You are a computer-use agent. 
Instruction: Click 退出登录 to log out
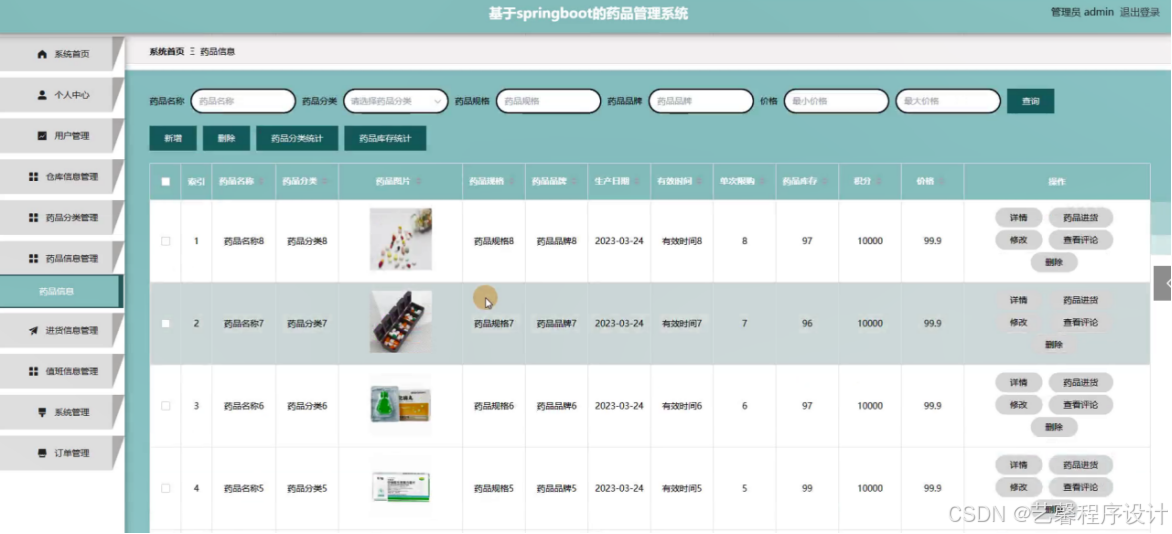click(1140, 13)
